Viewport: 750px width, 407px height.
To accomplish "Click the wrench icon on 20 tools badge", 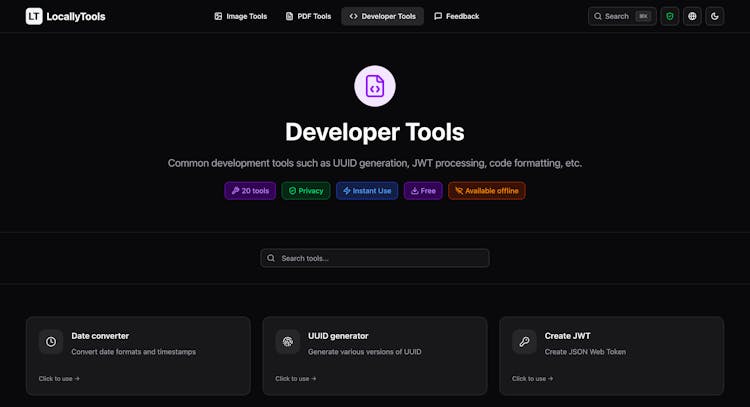I will [235, 191].
